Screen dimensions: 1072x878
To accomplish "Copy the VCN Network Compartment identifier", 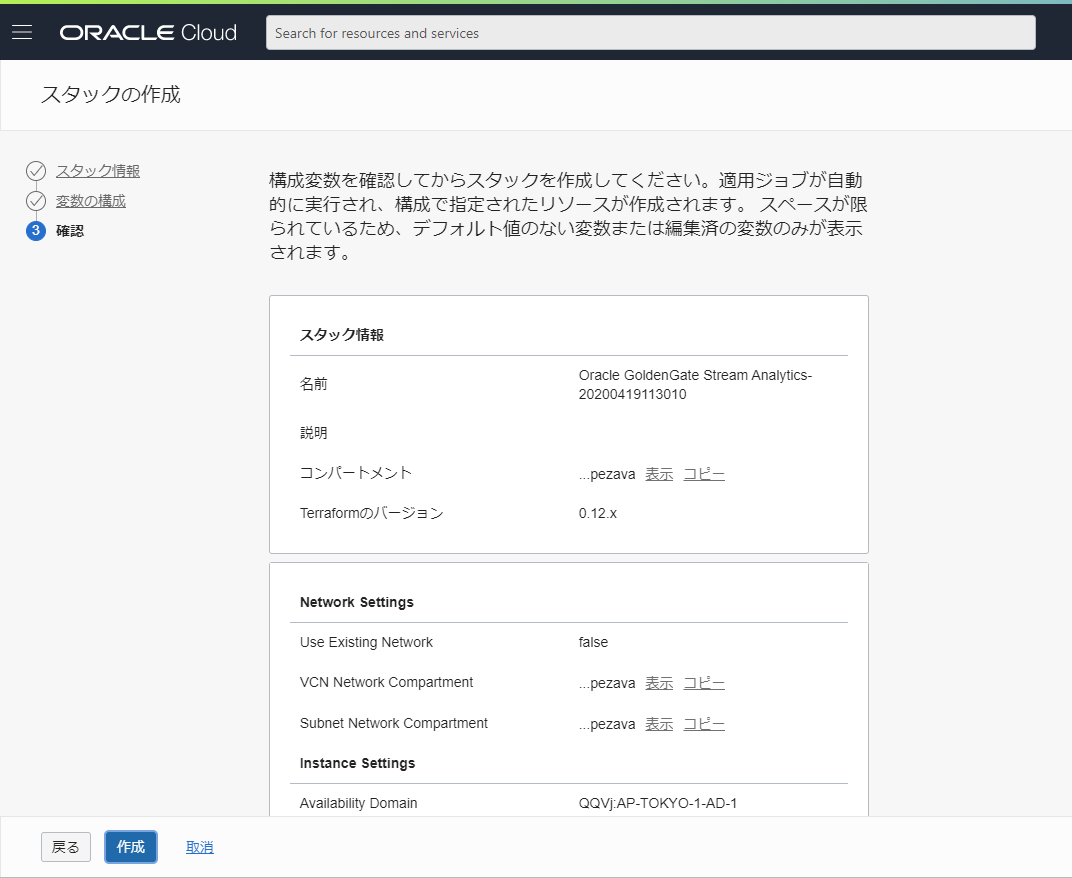I will tap(703, 682).
